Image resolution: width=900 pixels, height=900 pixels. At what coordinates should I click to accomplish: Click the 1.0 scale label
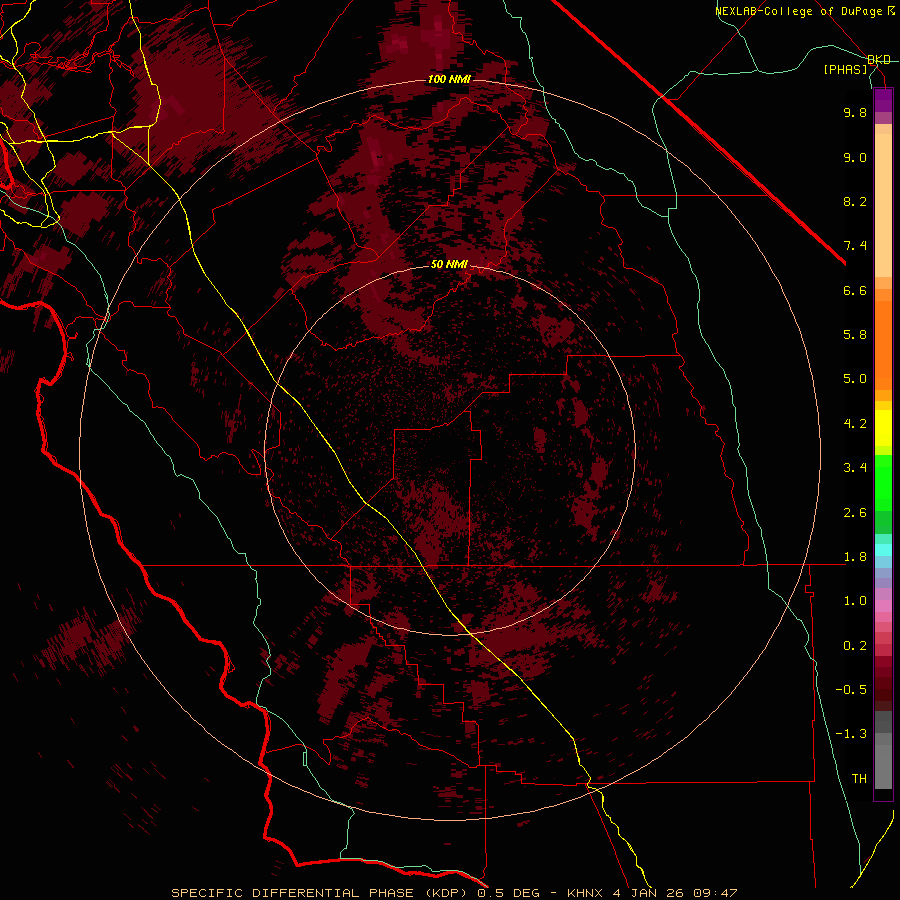[x=855, y=601]
